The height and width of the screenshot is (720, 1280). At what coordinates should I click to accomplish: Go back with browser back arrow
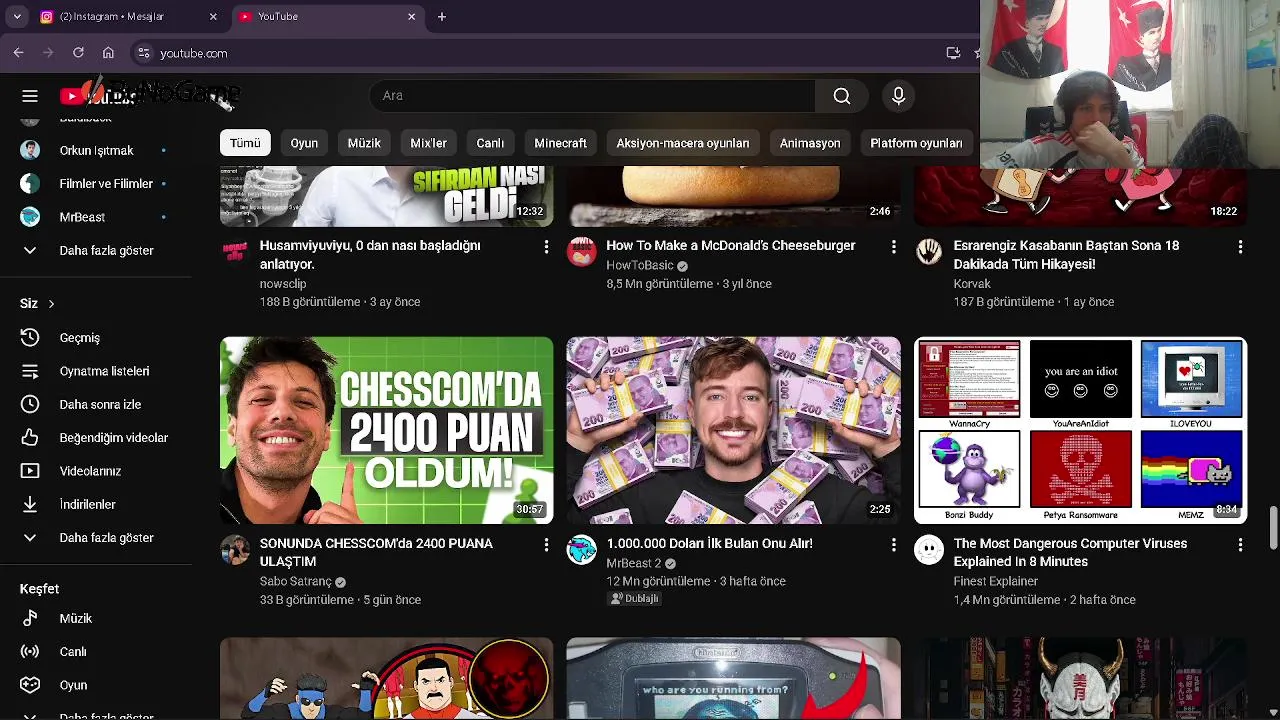tap(18, 53)
